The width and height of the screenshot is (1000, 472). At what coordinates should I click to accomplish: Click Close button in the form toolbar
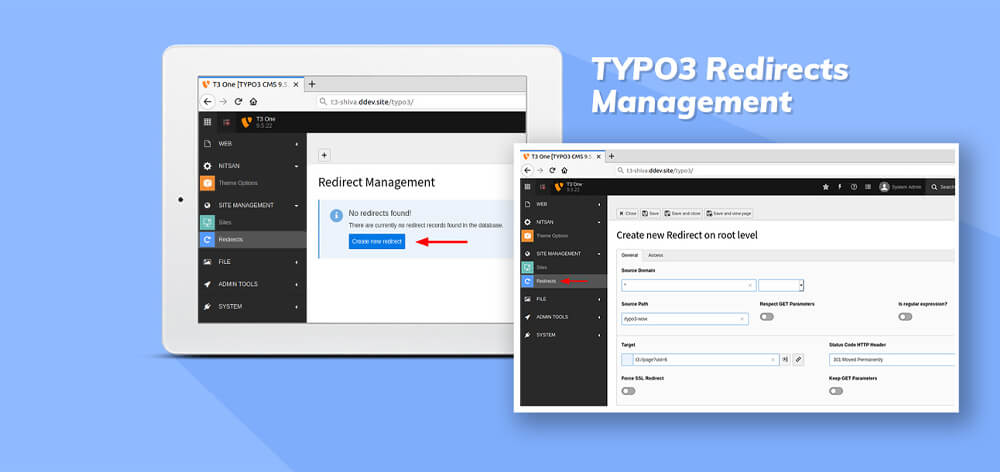pos(628,214)
